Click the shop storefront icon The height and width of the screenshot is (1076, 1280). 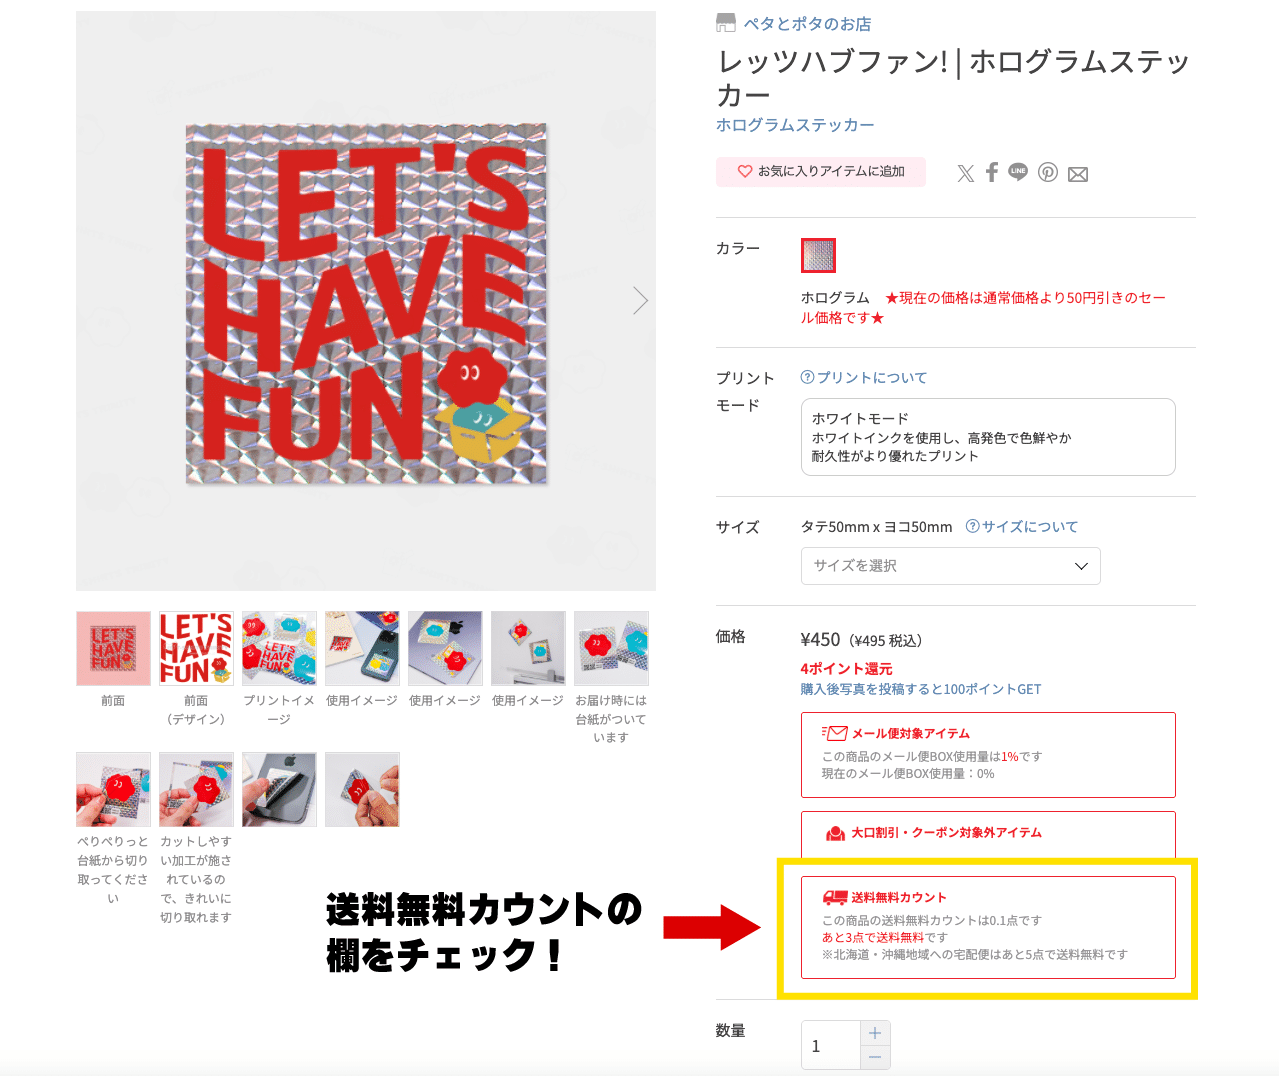[x=726, y=23]
